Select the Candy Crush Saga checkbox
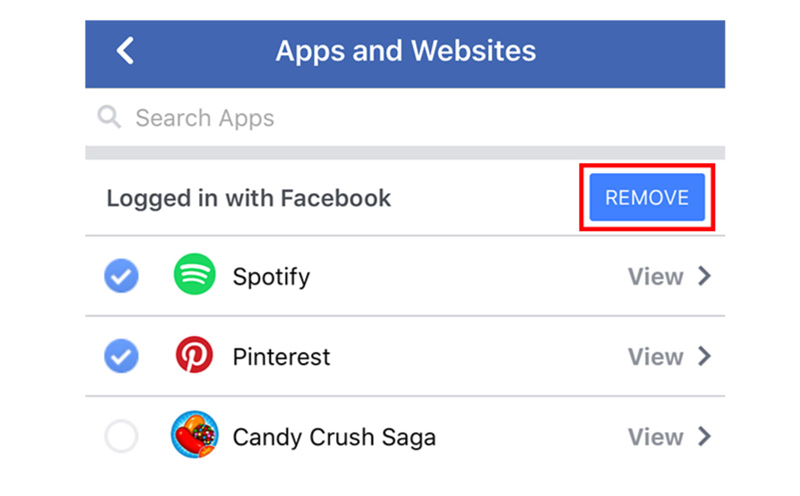This screenshot has height=496, width=800. pos(122,437)
